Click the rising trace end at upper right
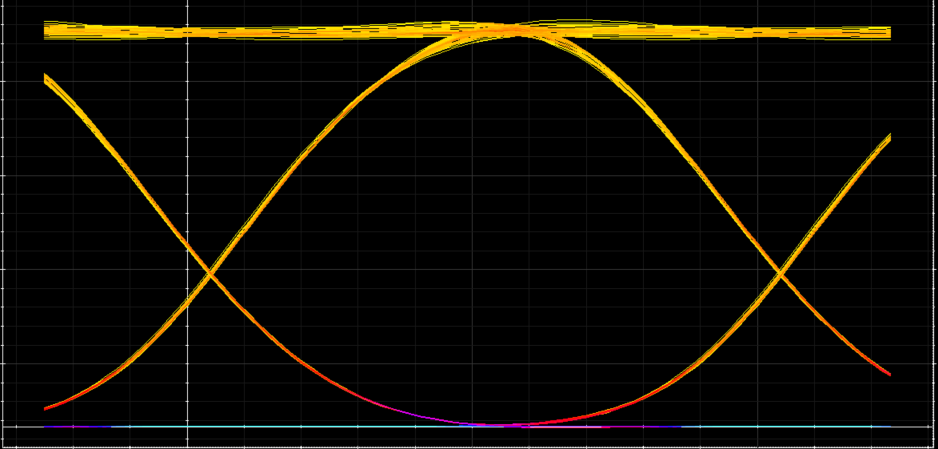Image resolution: width=938 pixels, height=449 pixels. click(888, 138)
